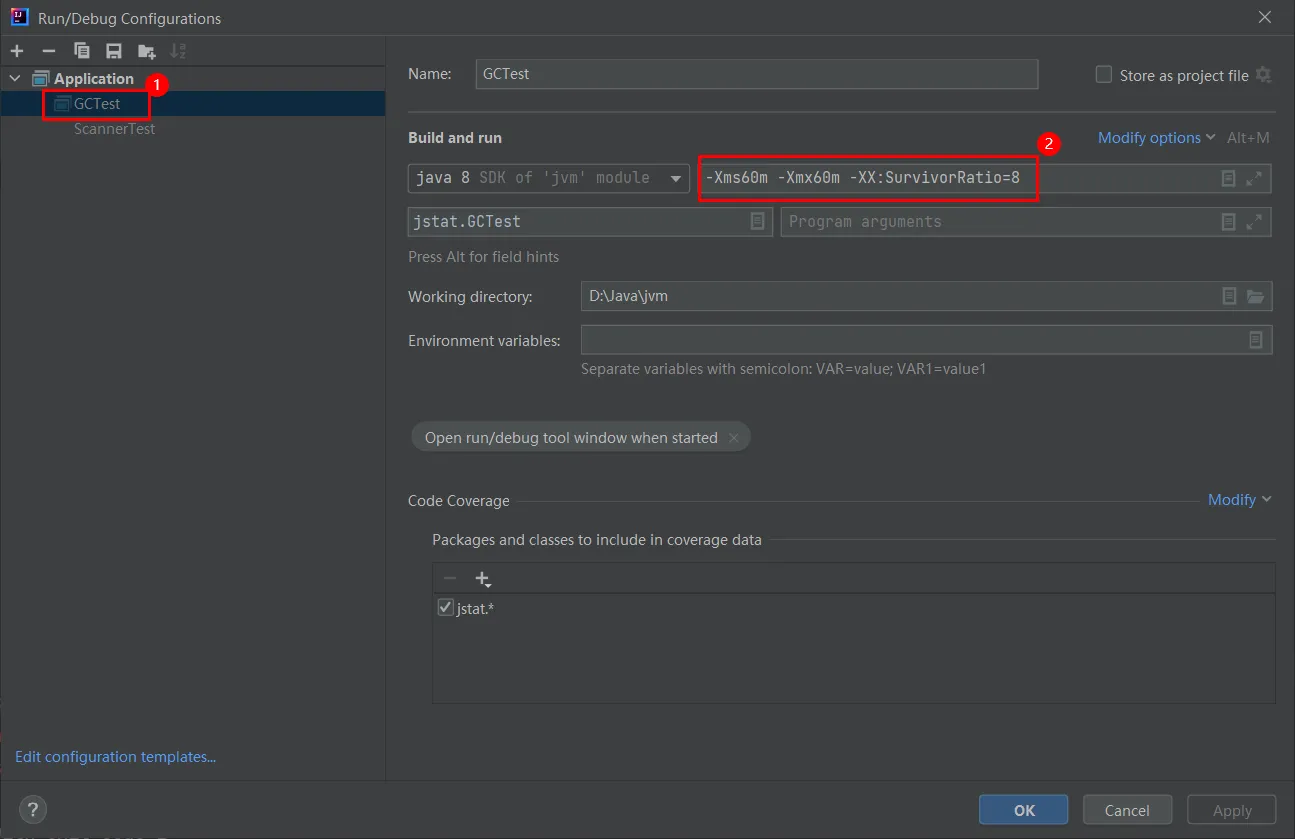Click the Create new folder icon

(x=147, y=51)
